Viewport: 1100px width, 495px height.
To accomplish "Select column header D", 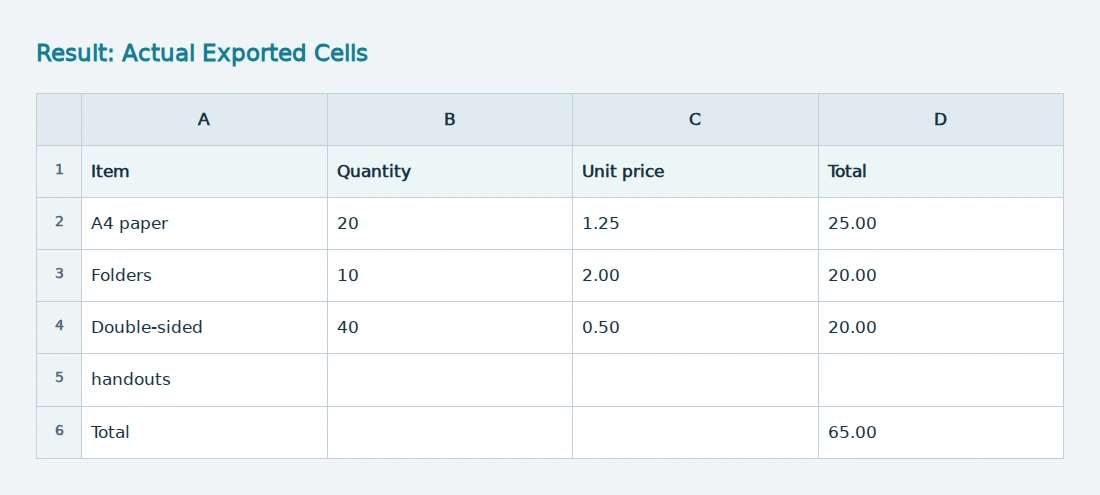I will coord(941,119).
